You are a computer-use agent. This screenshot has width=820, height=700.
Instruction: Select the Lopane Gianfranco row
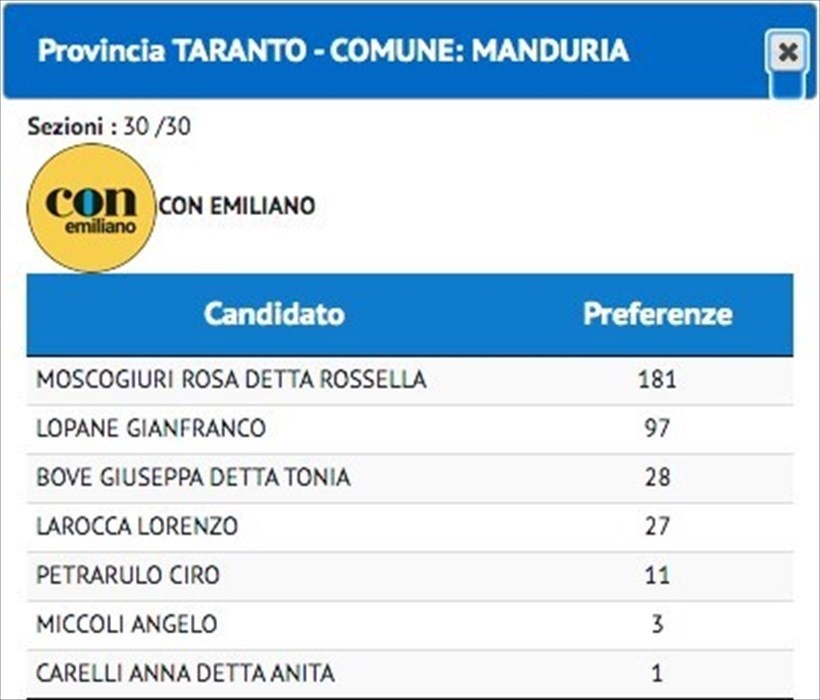click(410, 429)
